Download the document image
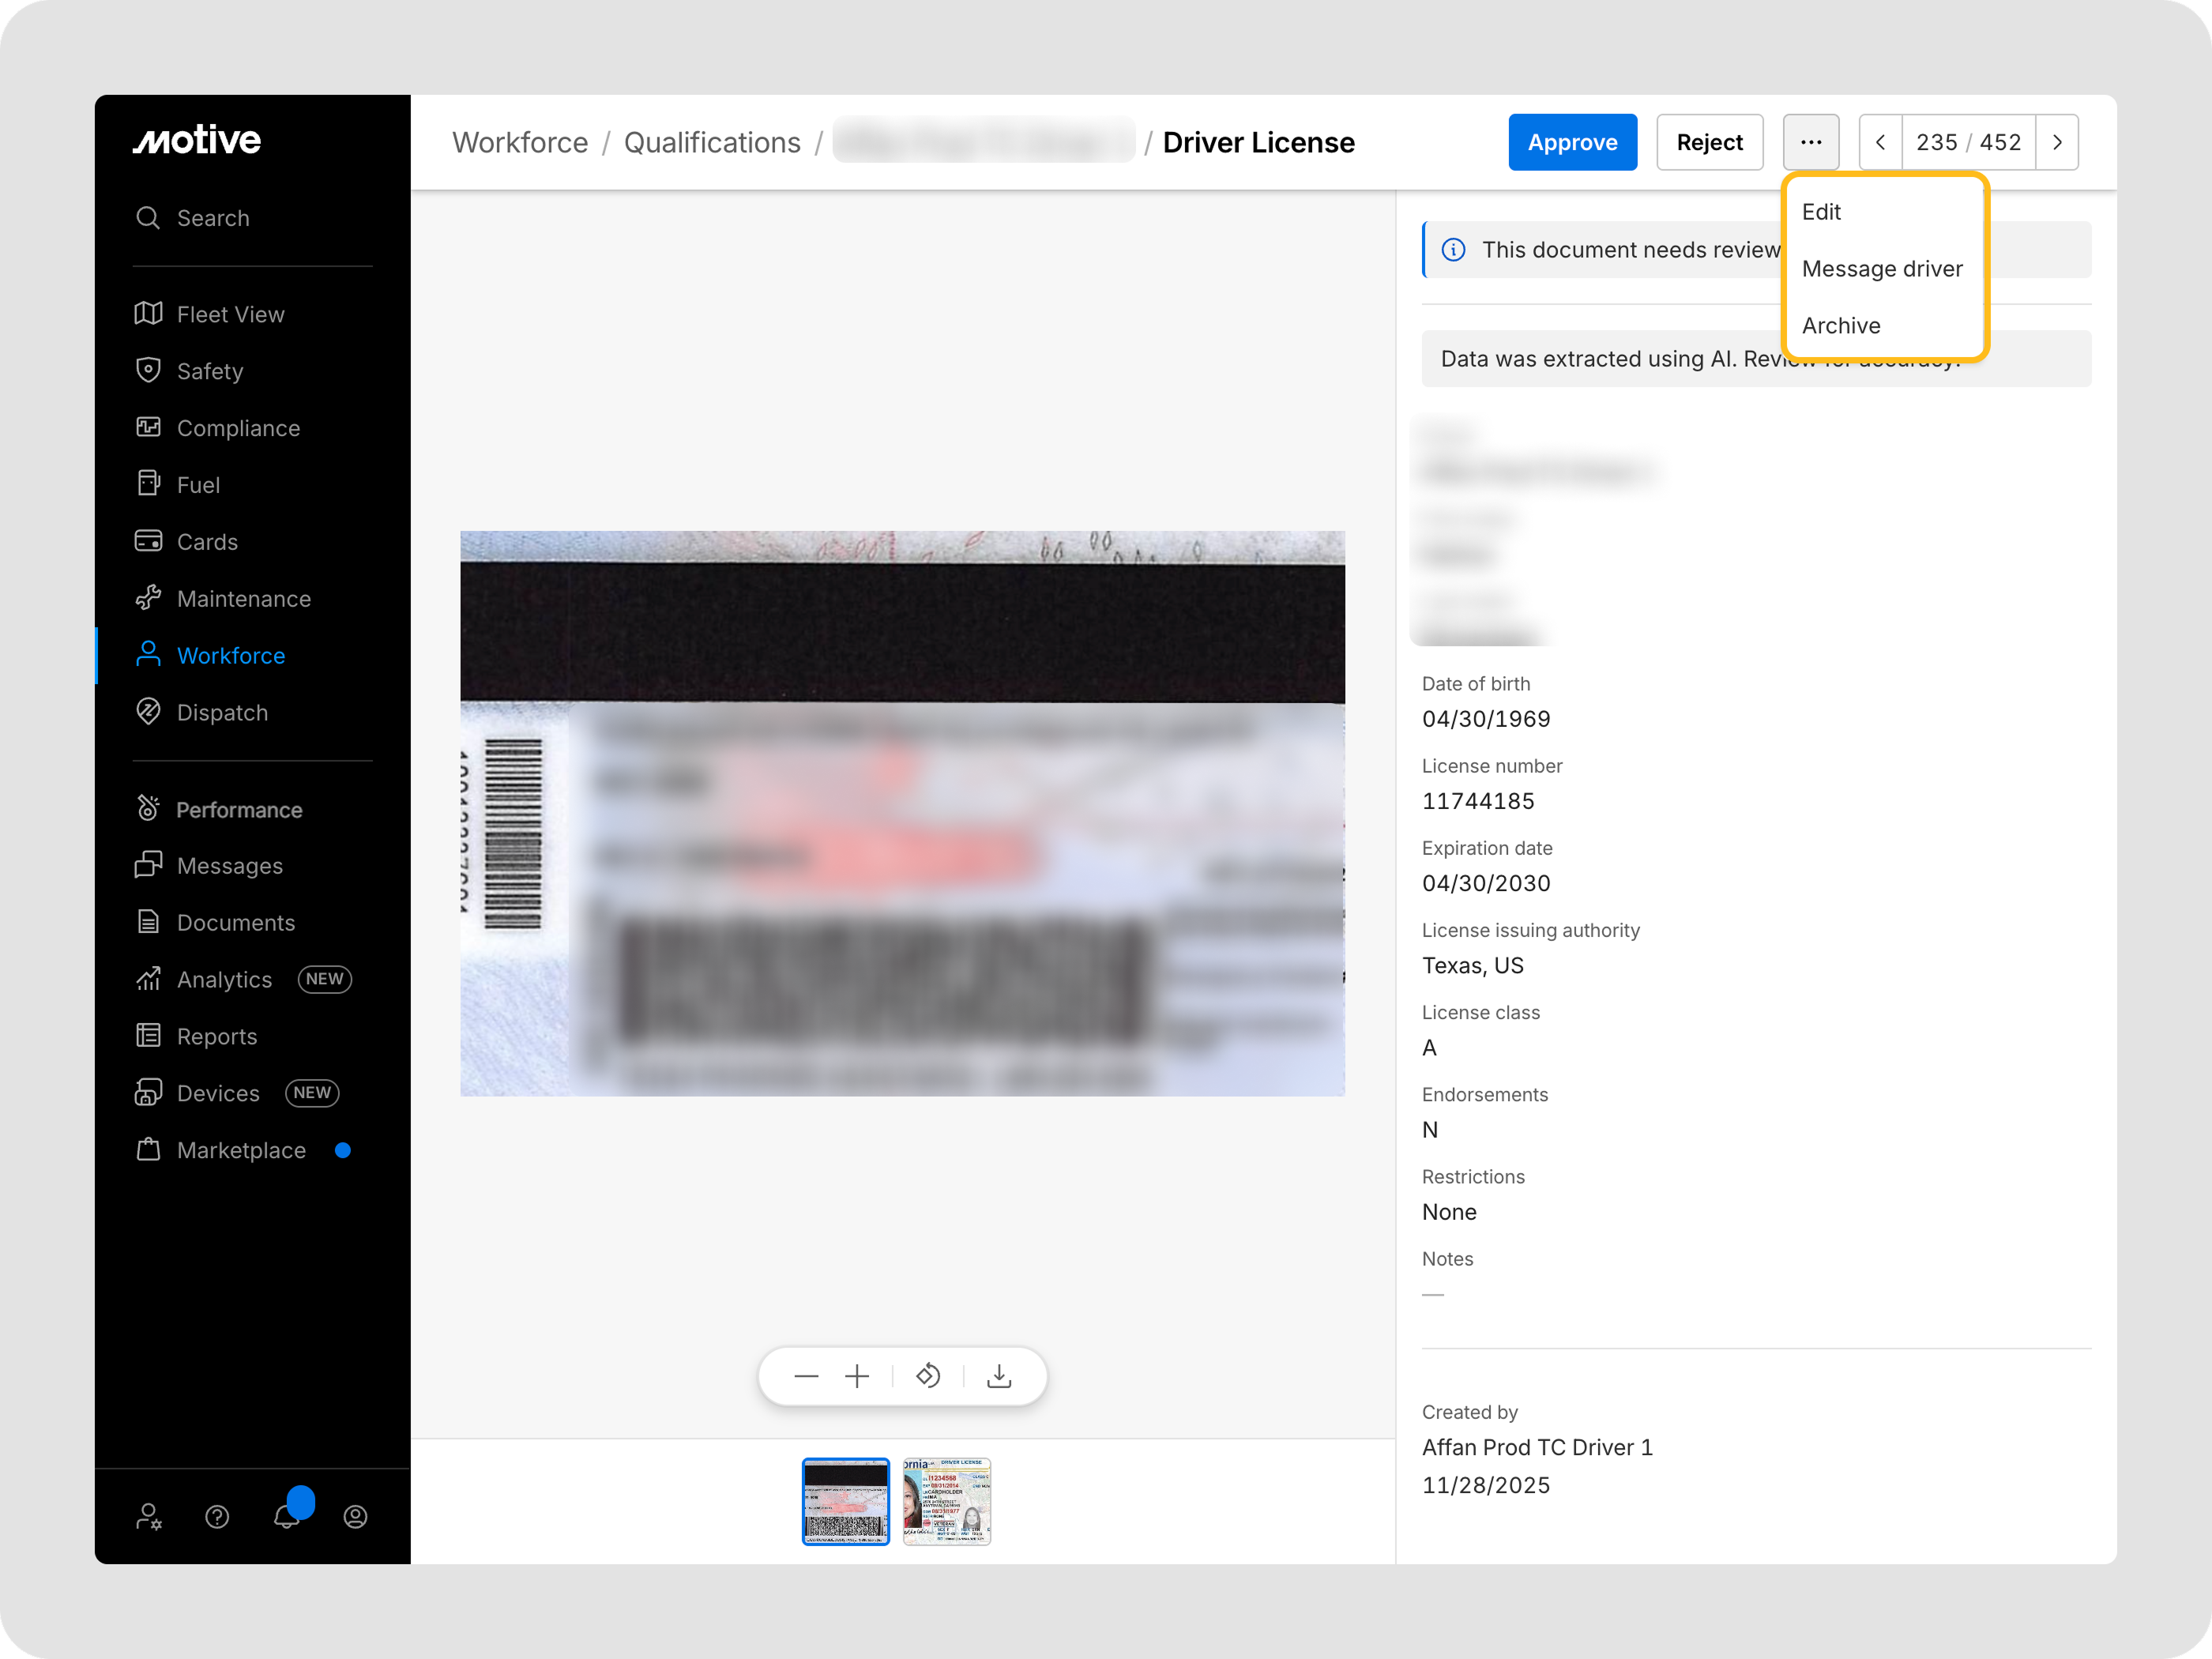Viewport: 2212px width, 1659px height. (998, 1376)
